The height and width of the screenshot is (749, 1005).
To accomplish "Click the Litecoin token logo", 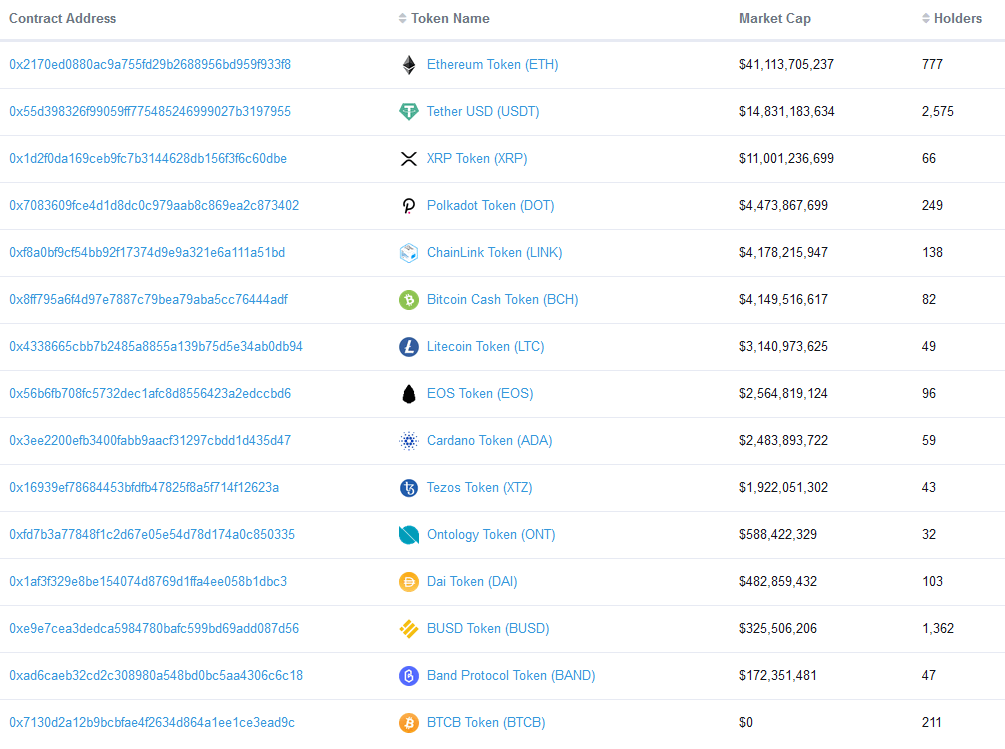I will click(409, 346).
